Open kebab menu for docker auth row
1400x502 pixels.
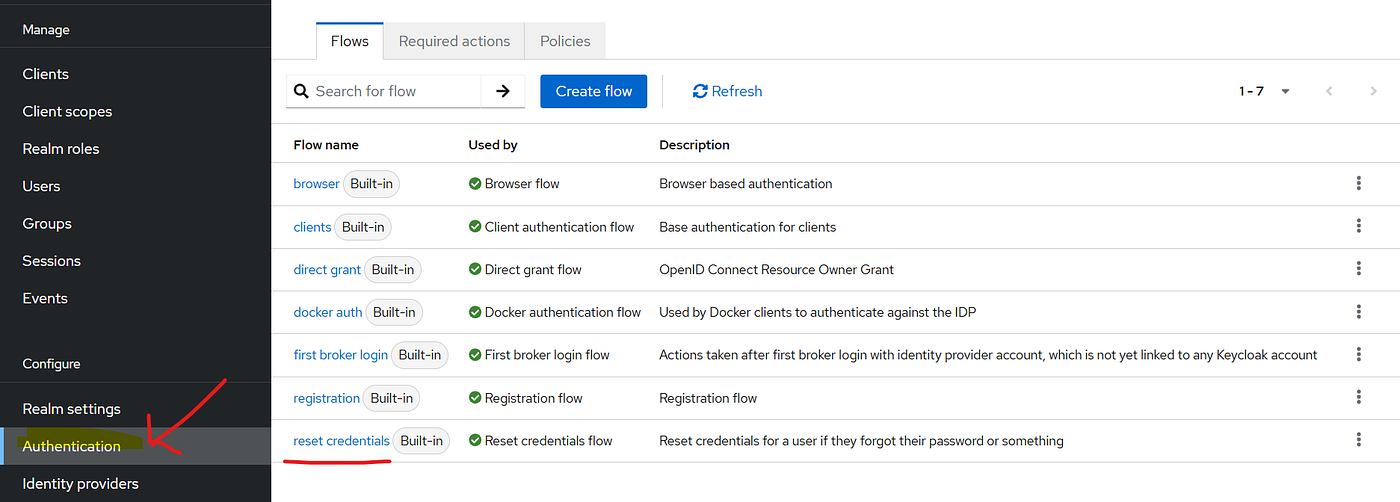(x=1358, y=311)
